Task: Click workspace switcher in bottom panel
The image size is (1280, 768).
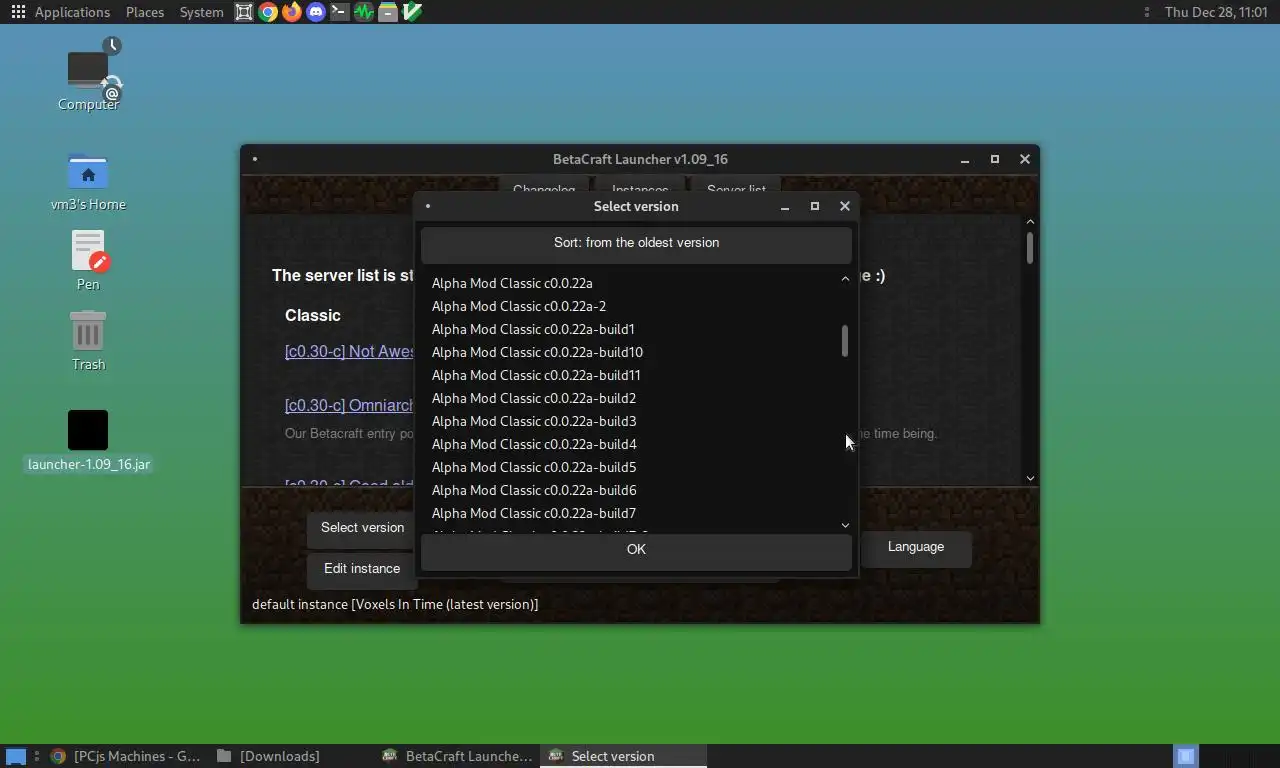Action: click(x=1185, y=756)
